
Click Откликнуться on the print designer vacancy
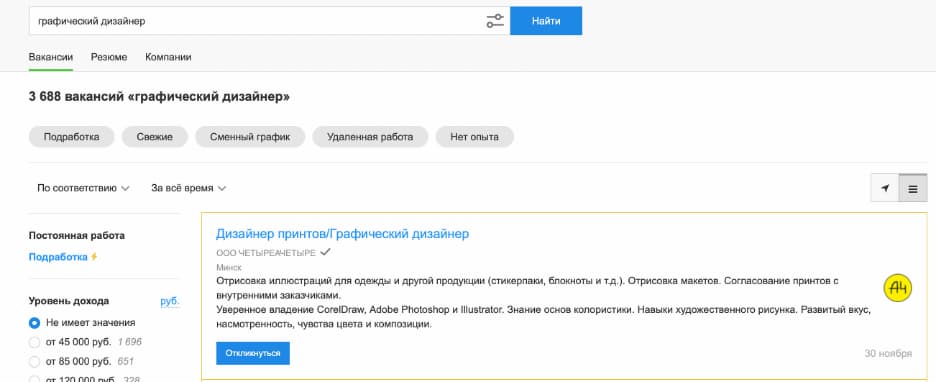coord(253,353)
